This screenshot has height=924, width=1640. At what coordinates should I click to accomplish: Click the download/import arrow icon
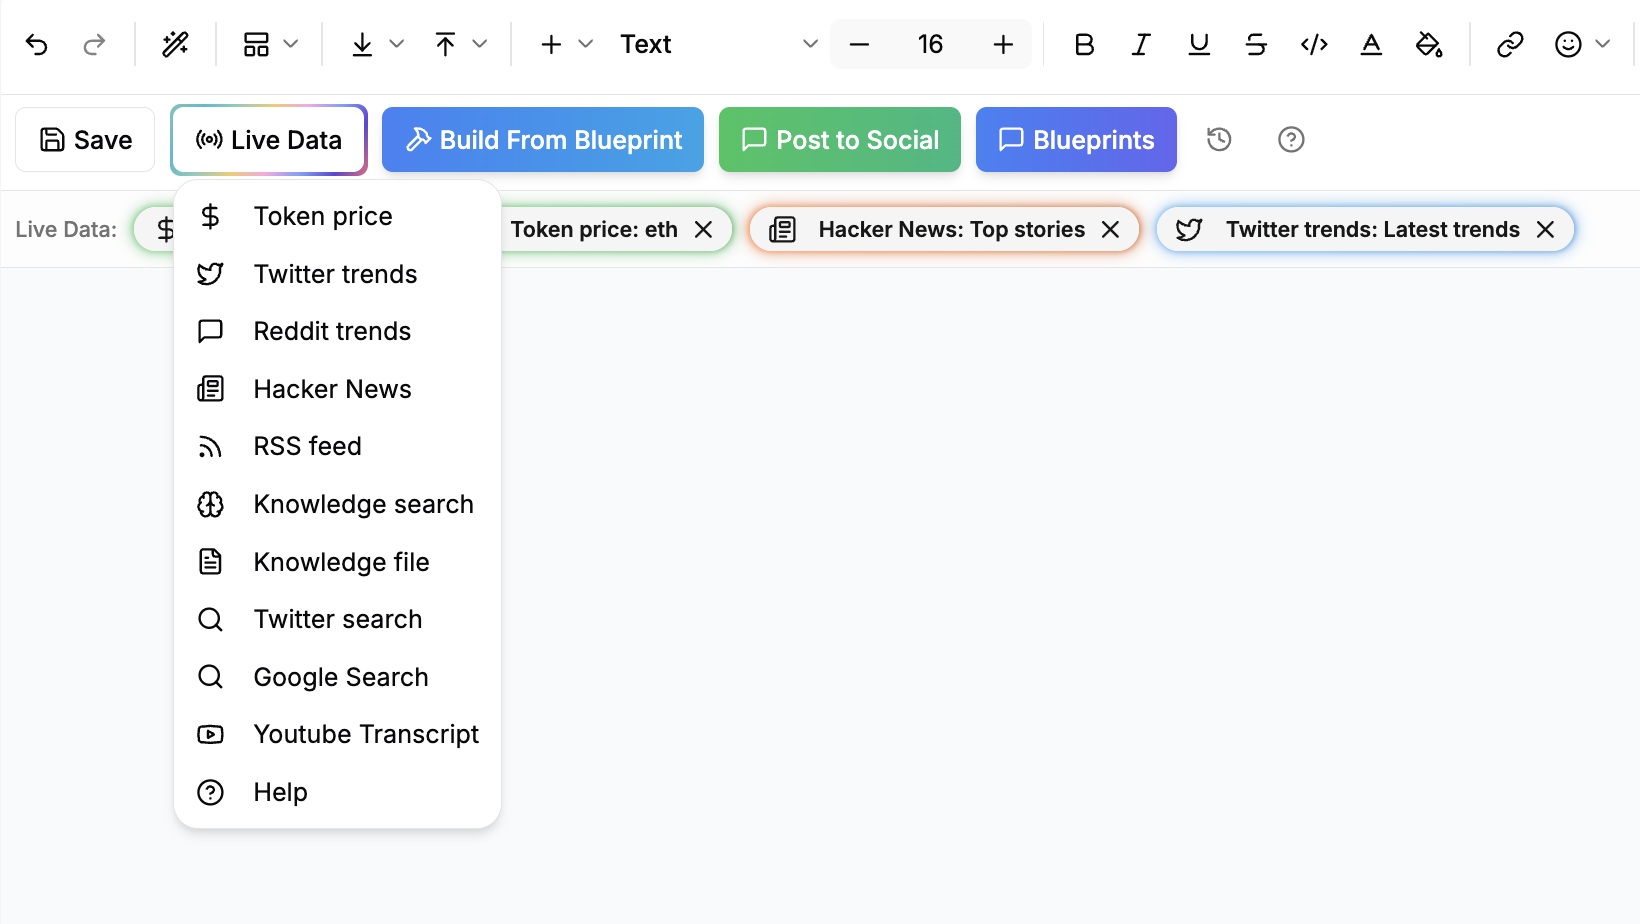[362, 44]
